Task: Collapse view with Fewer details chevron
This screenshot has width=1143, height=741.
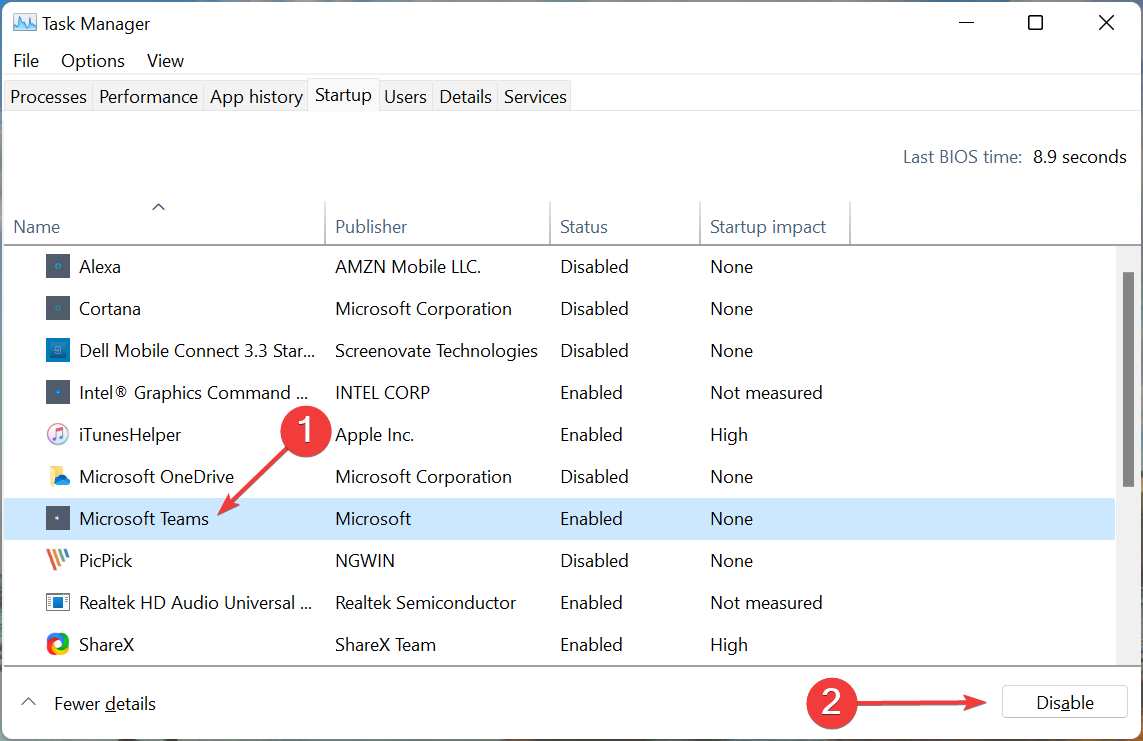Action: (28, 702)
